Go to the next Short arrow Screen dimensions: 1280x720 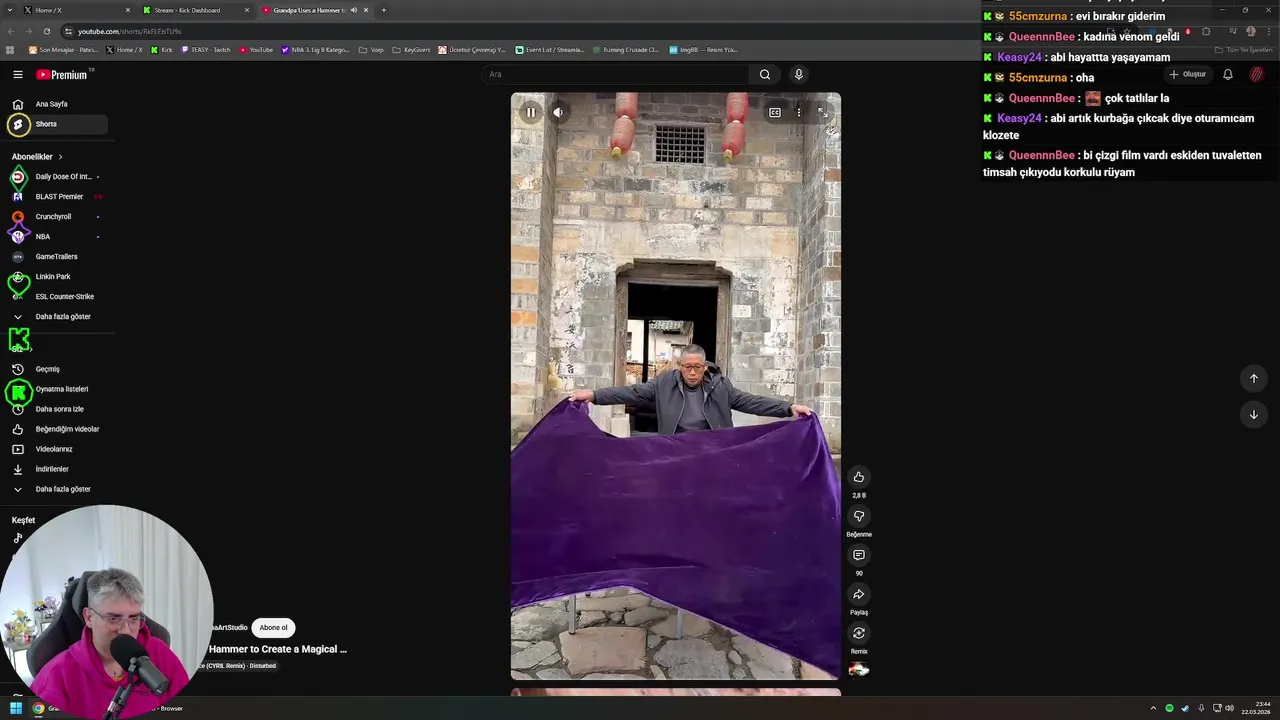(1253, 414)
